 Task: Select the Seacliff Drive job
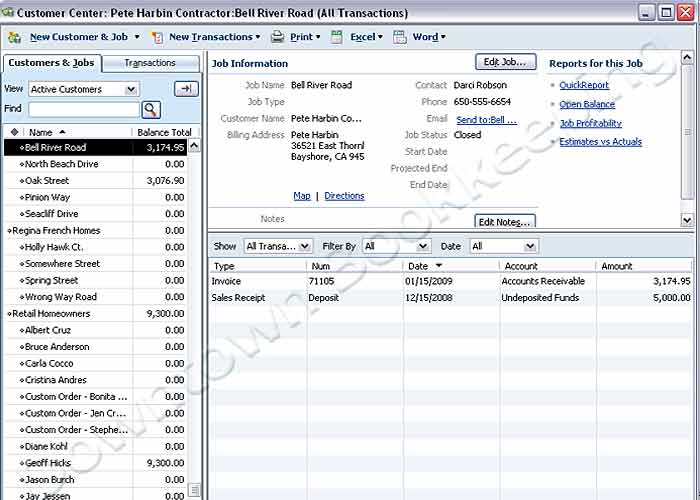tap(96, 213)
